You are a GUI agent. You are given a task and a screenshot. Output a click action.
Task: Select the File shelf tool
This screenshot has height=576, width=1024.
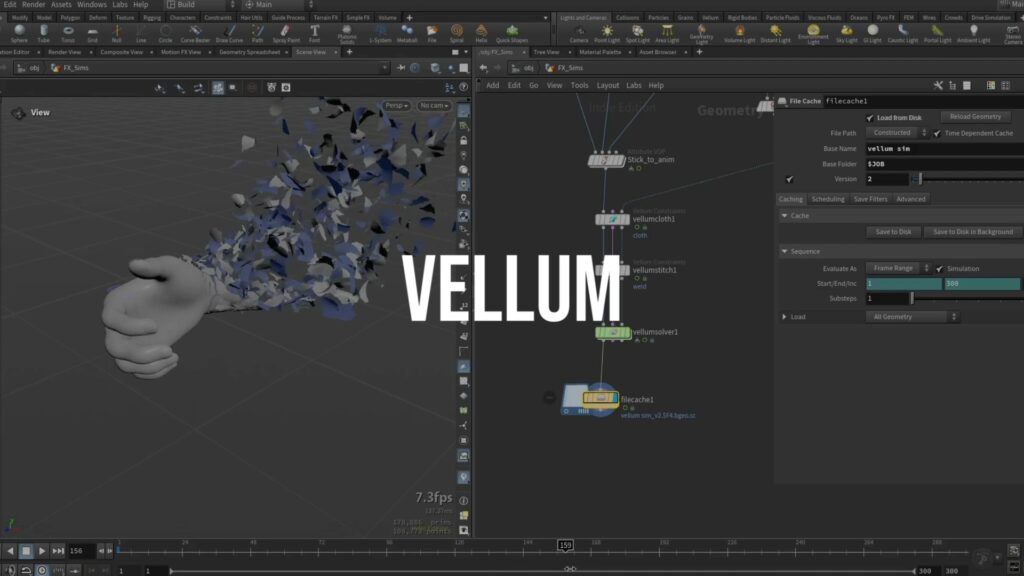[x=432, y=34]
